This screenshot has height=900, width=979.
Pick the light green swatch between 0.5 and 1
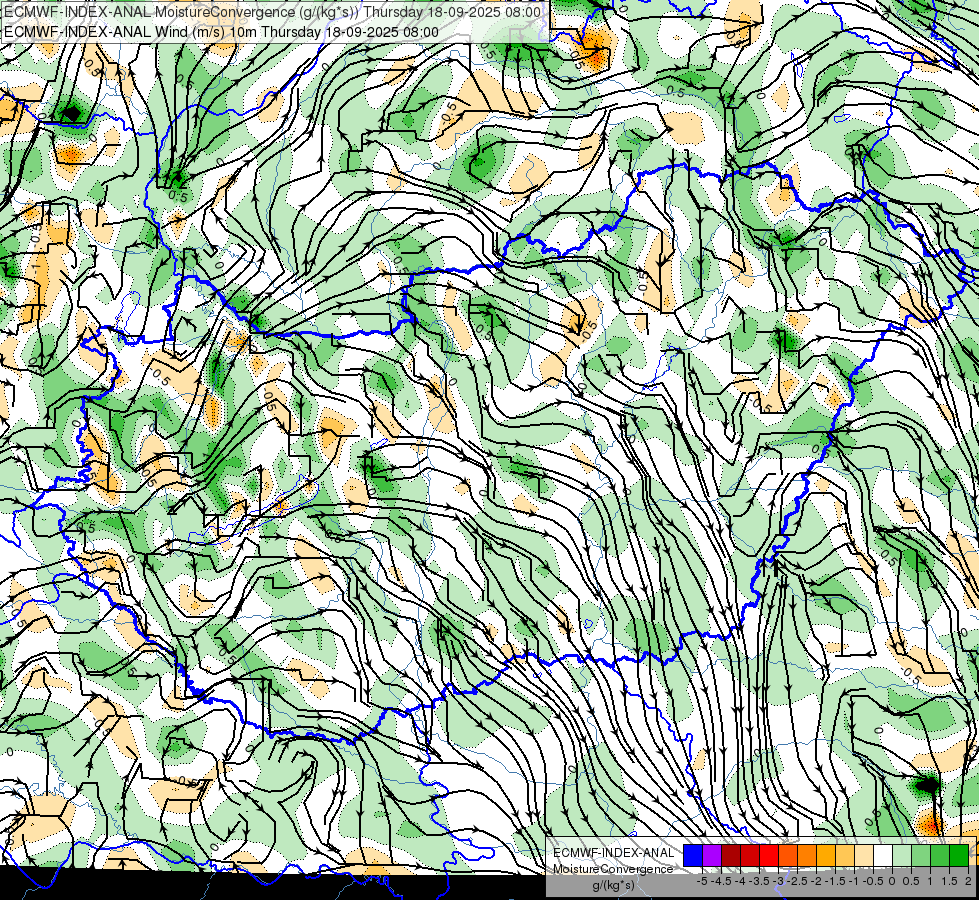921,856
